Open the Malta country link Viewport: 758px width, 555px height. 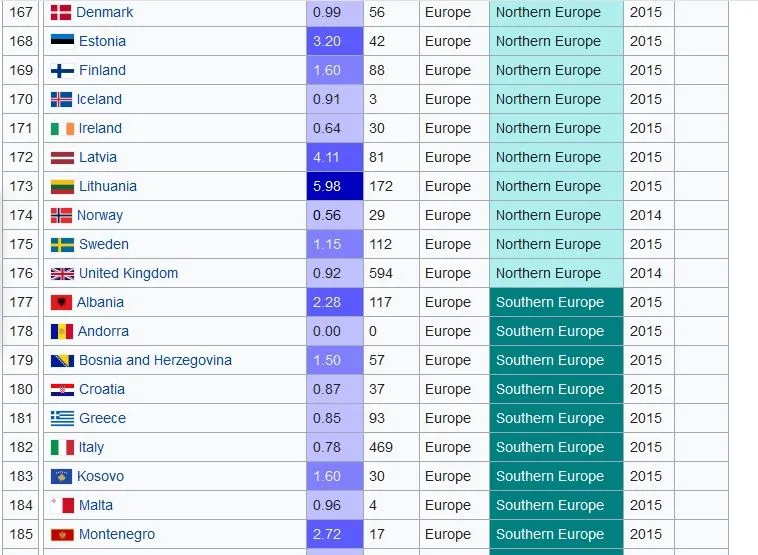[x=96, y=506]
